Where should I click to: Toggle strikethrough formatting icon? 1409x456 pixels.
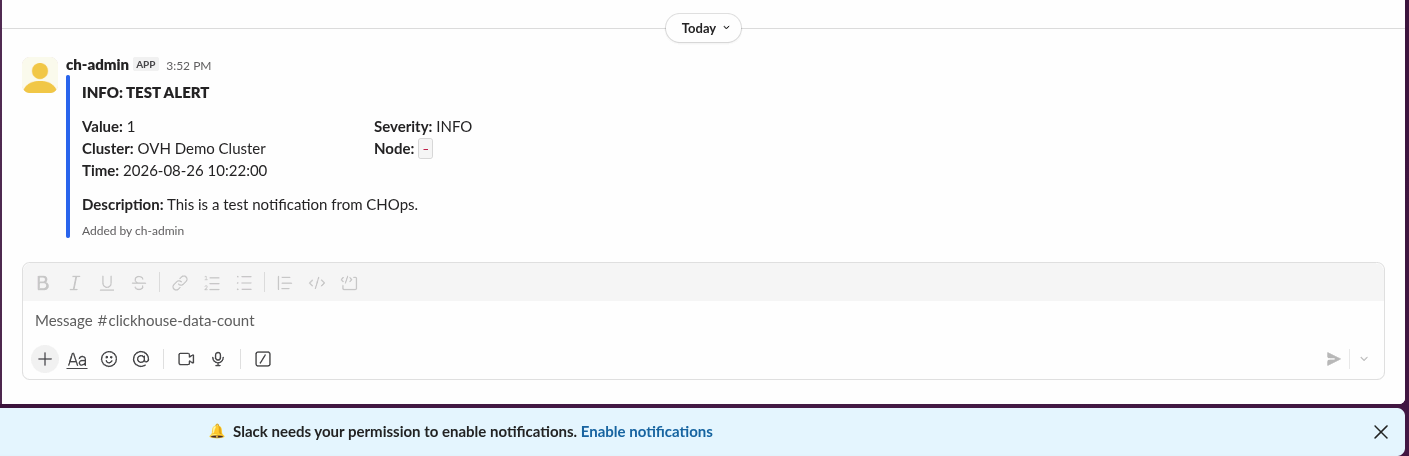pos(139,283)
